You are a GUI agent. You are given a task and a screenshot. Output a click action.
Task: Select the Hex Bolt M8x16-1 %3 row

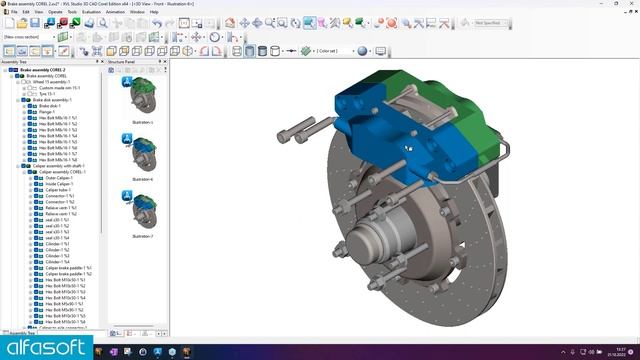(x=58, y=130)
